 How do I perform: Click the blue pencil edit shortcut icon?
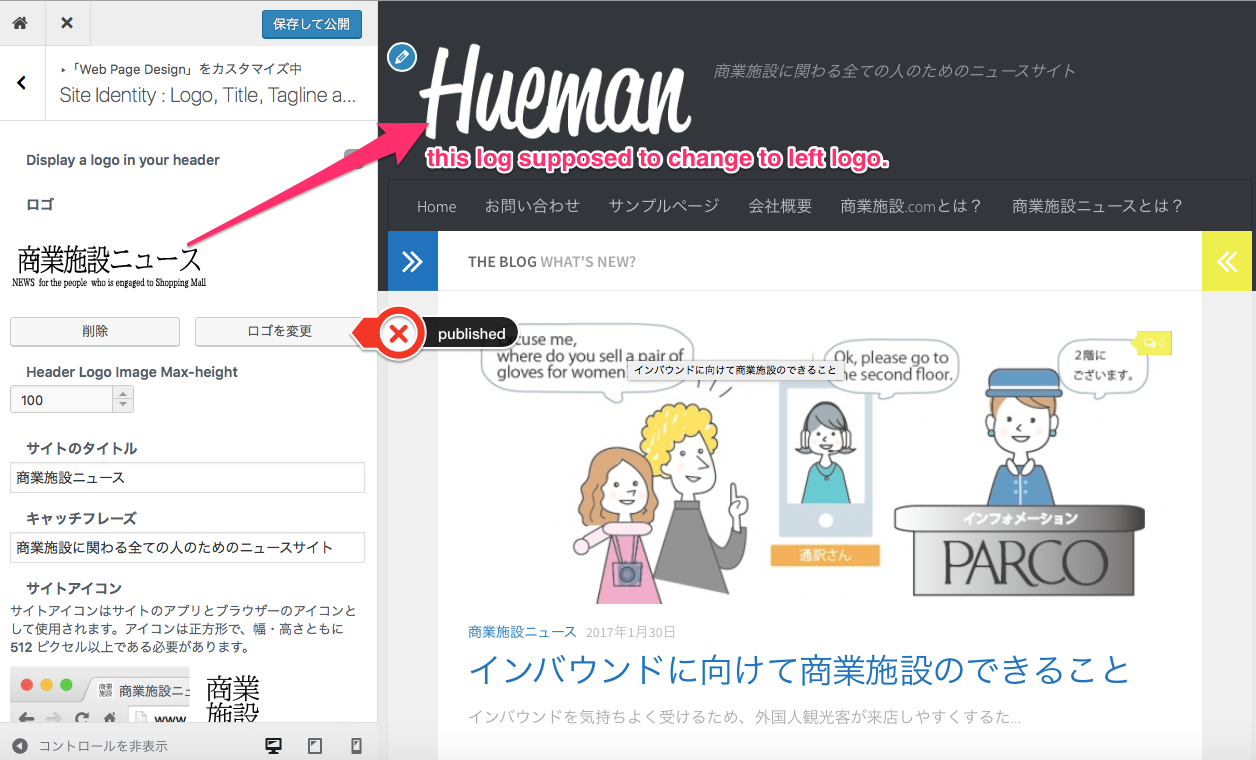[401, 57]
